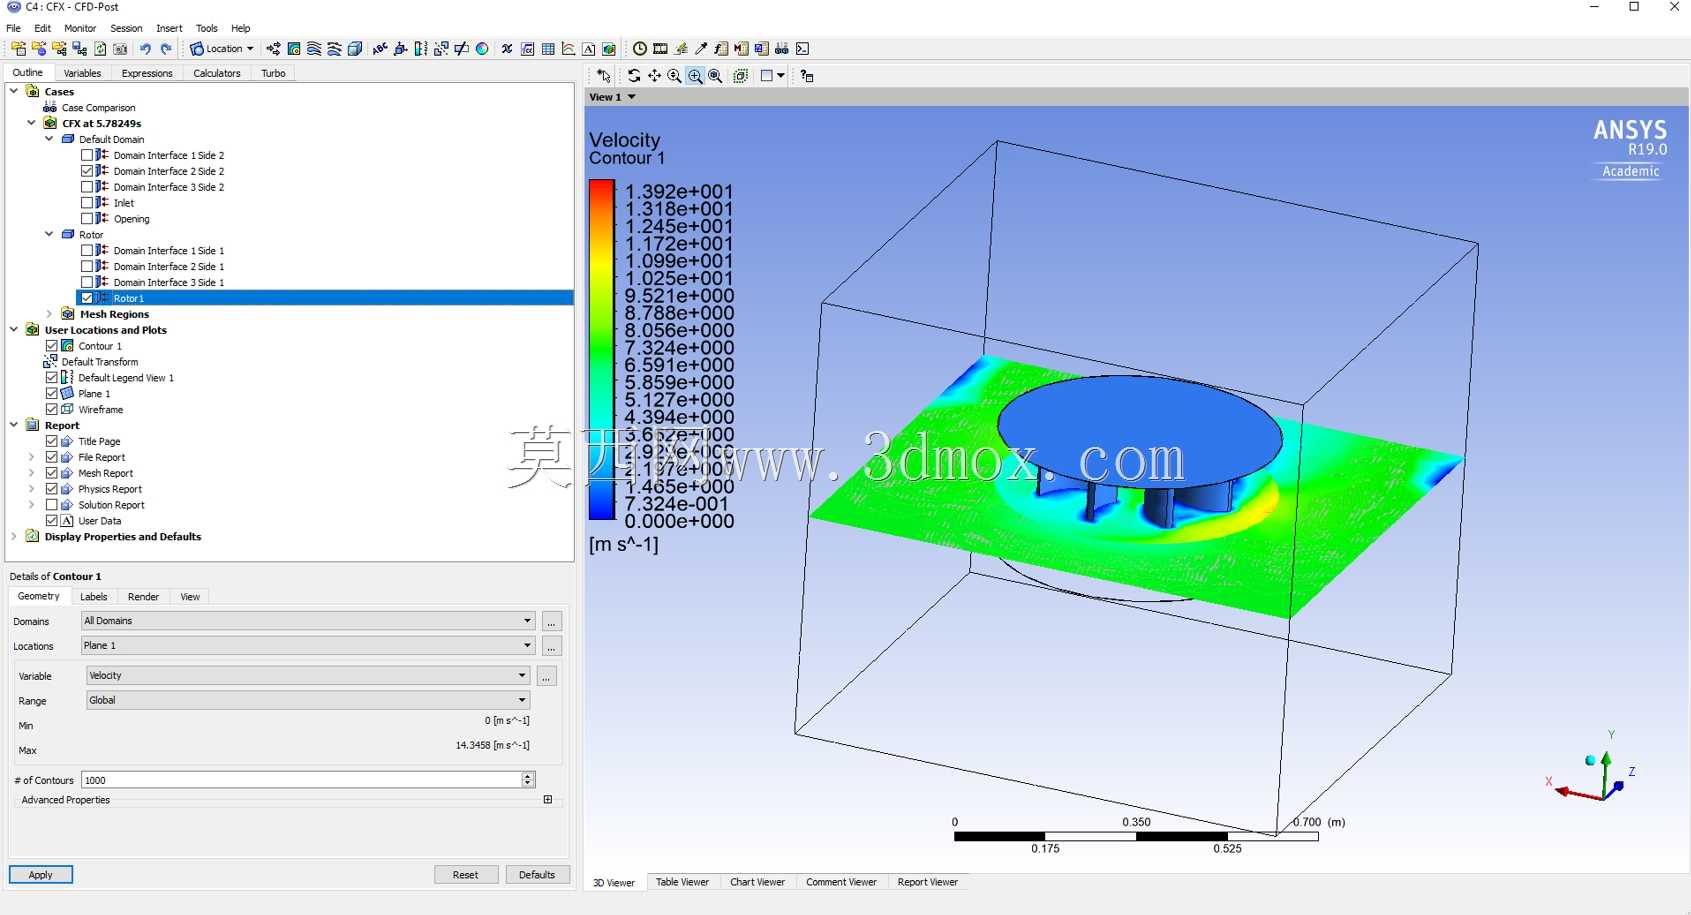The image size is (1691, 915).
Task: Toggle the Inlet boundary checkbox
Action: click(x=87, y=203)
